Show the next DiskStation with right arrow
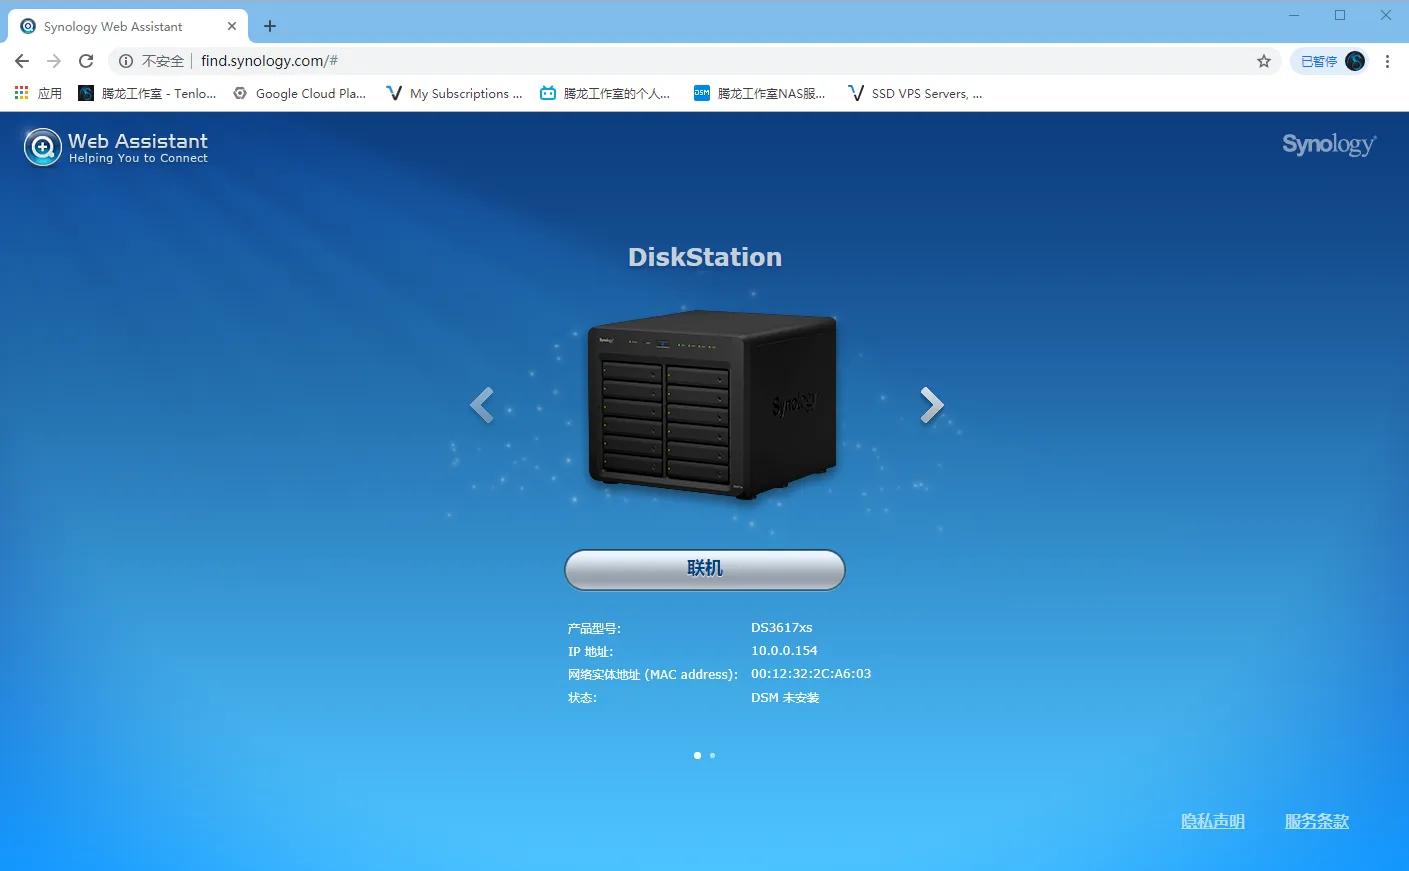The height and width of the screenshot is (871, 1409). pos(931,405)
